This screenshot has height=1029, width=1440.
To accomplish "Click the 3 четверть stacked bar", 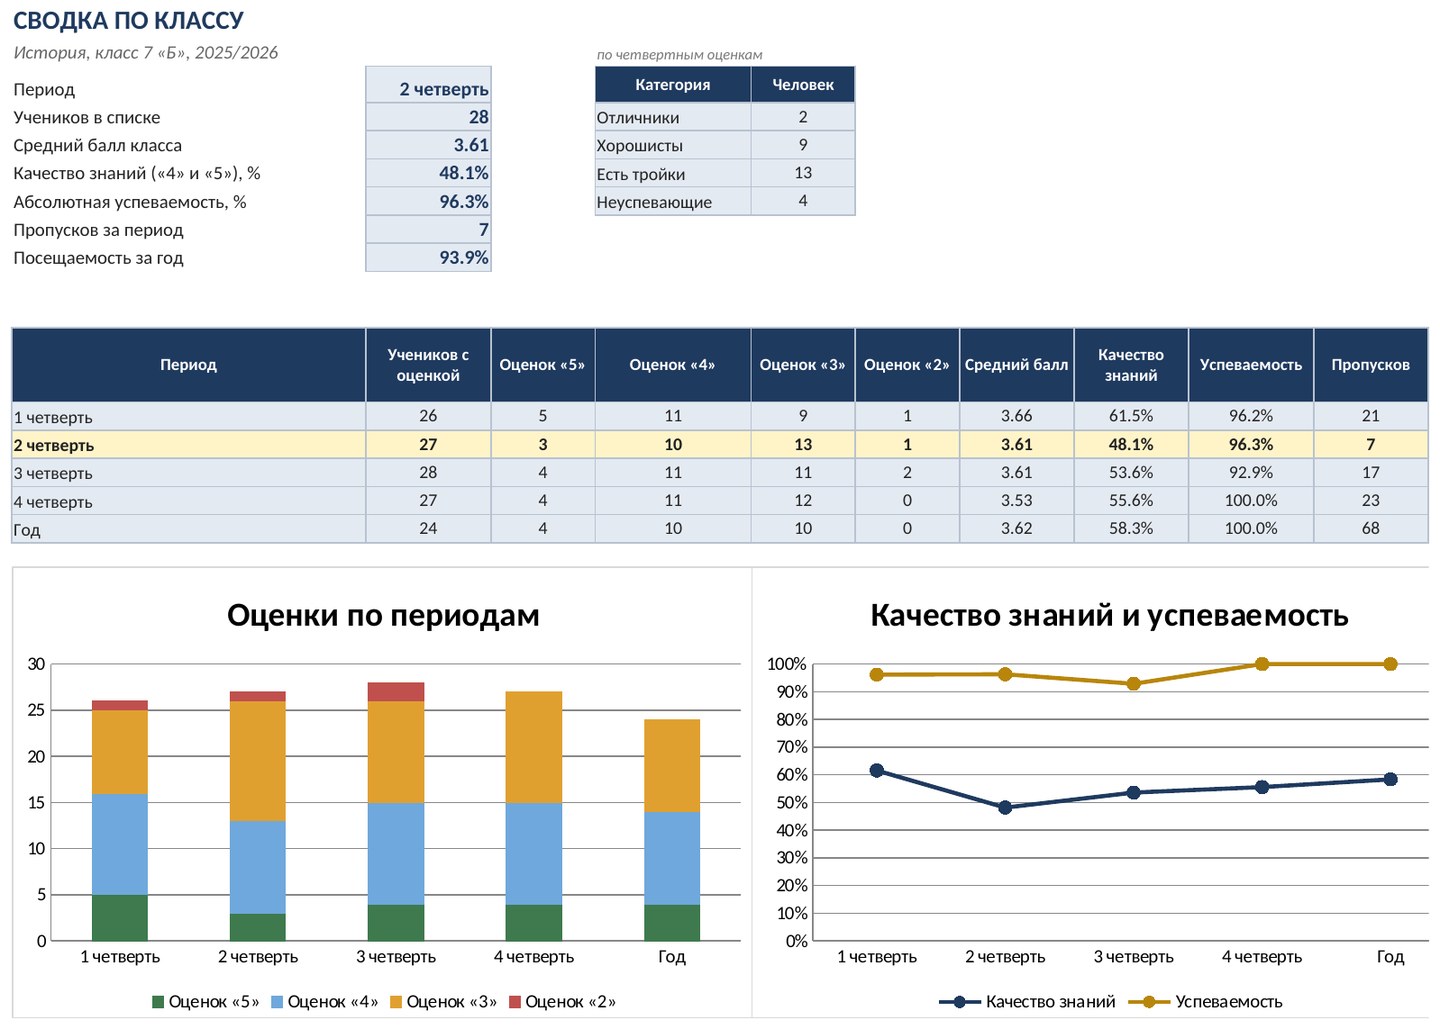I will [x=396, y=812].
